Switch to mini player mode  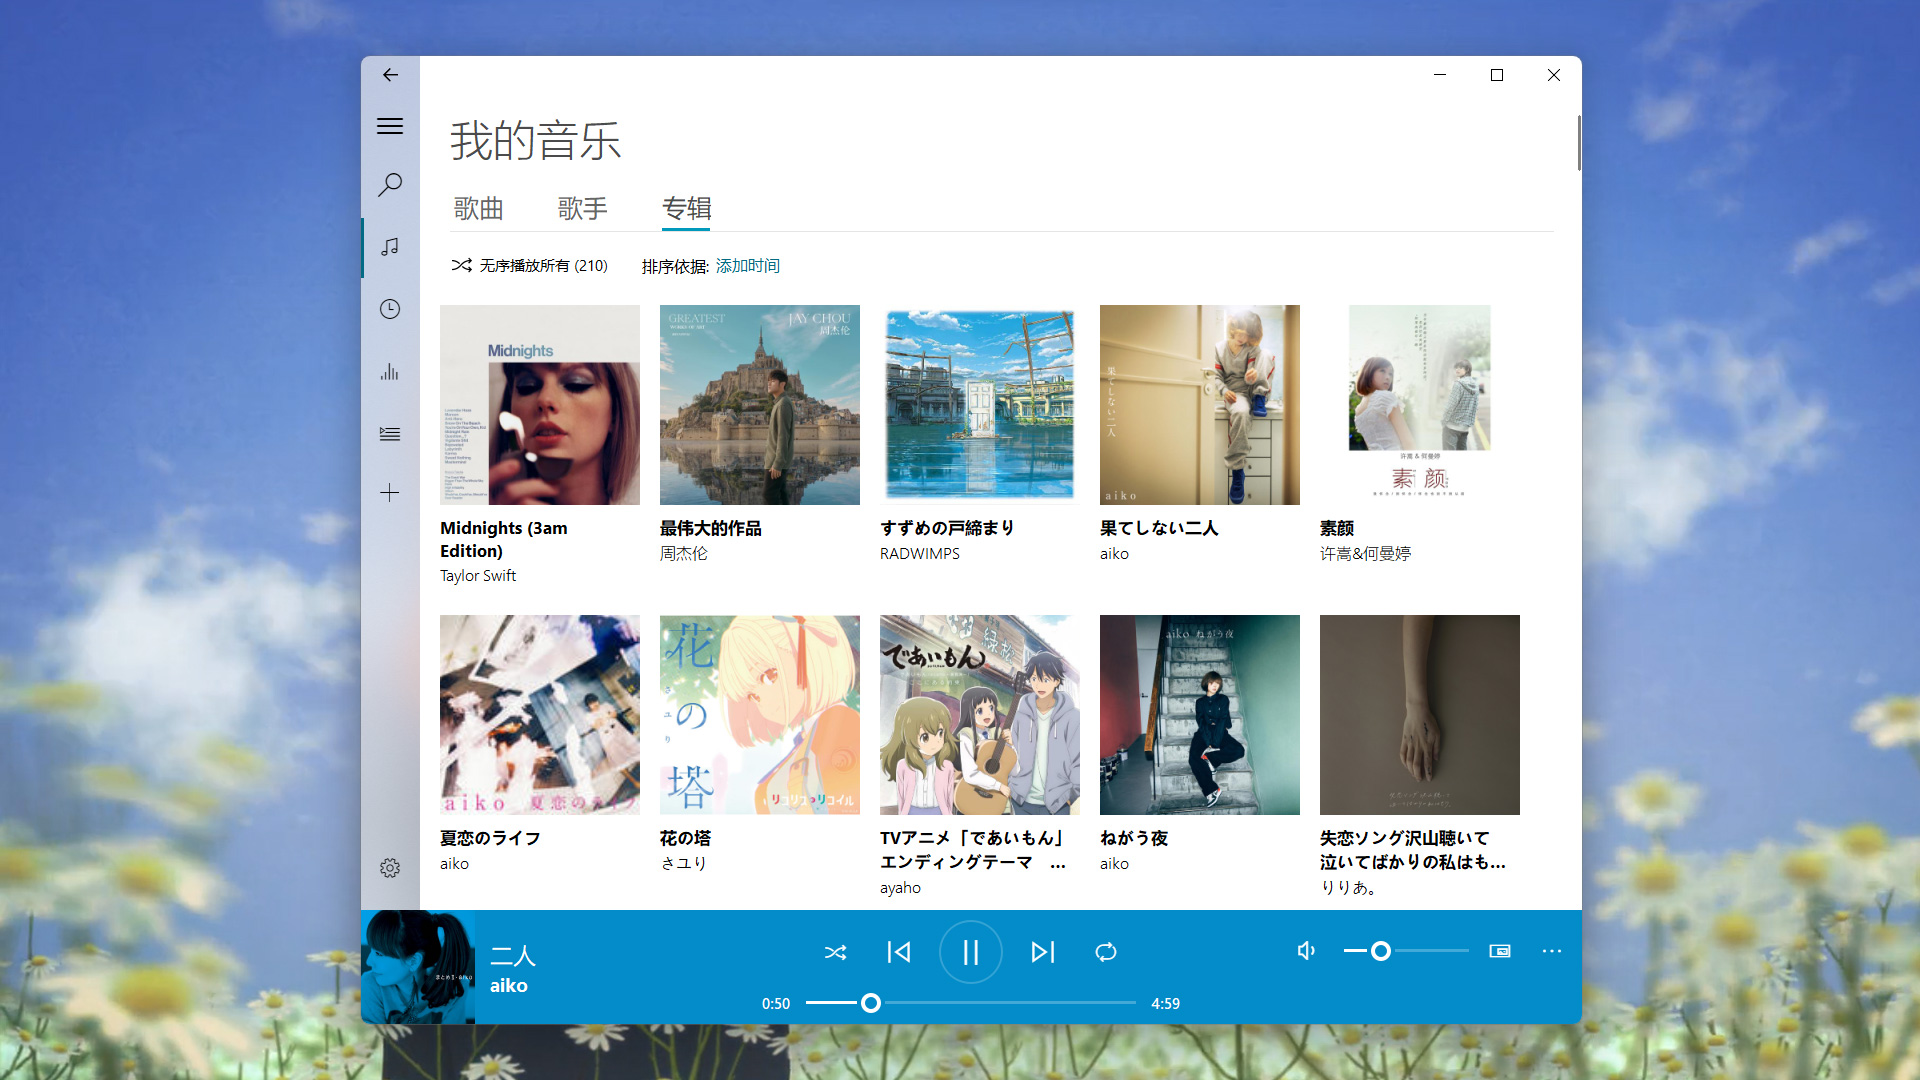1498,951
